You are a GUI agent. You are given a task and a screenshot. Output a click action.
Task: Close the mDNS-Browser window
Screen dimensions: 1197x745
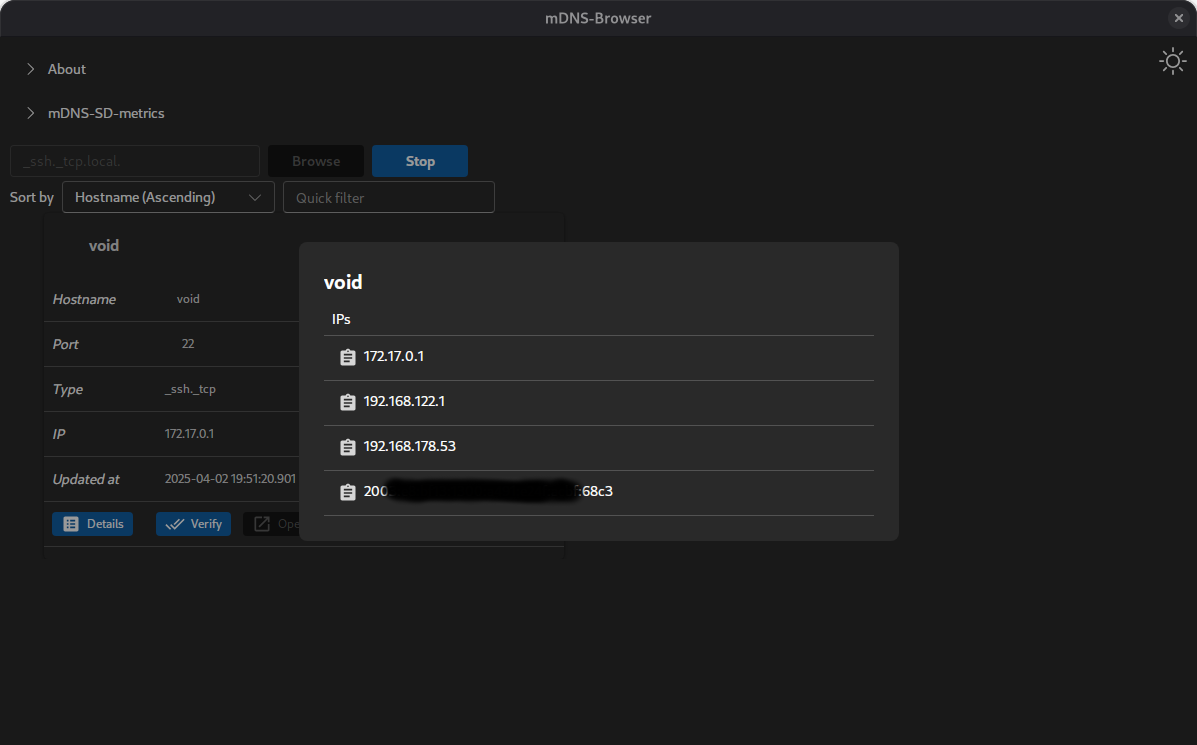pyautogui.click(x=1179, y=18)
